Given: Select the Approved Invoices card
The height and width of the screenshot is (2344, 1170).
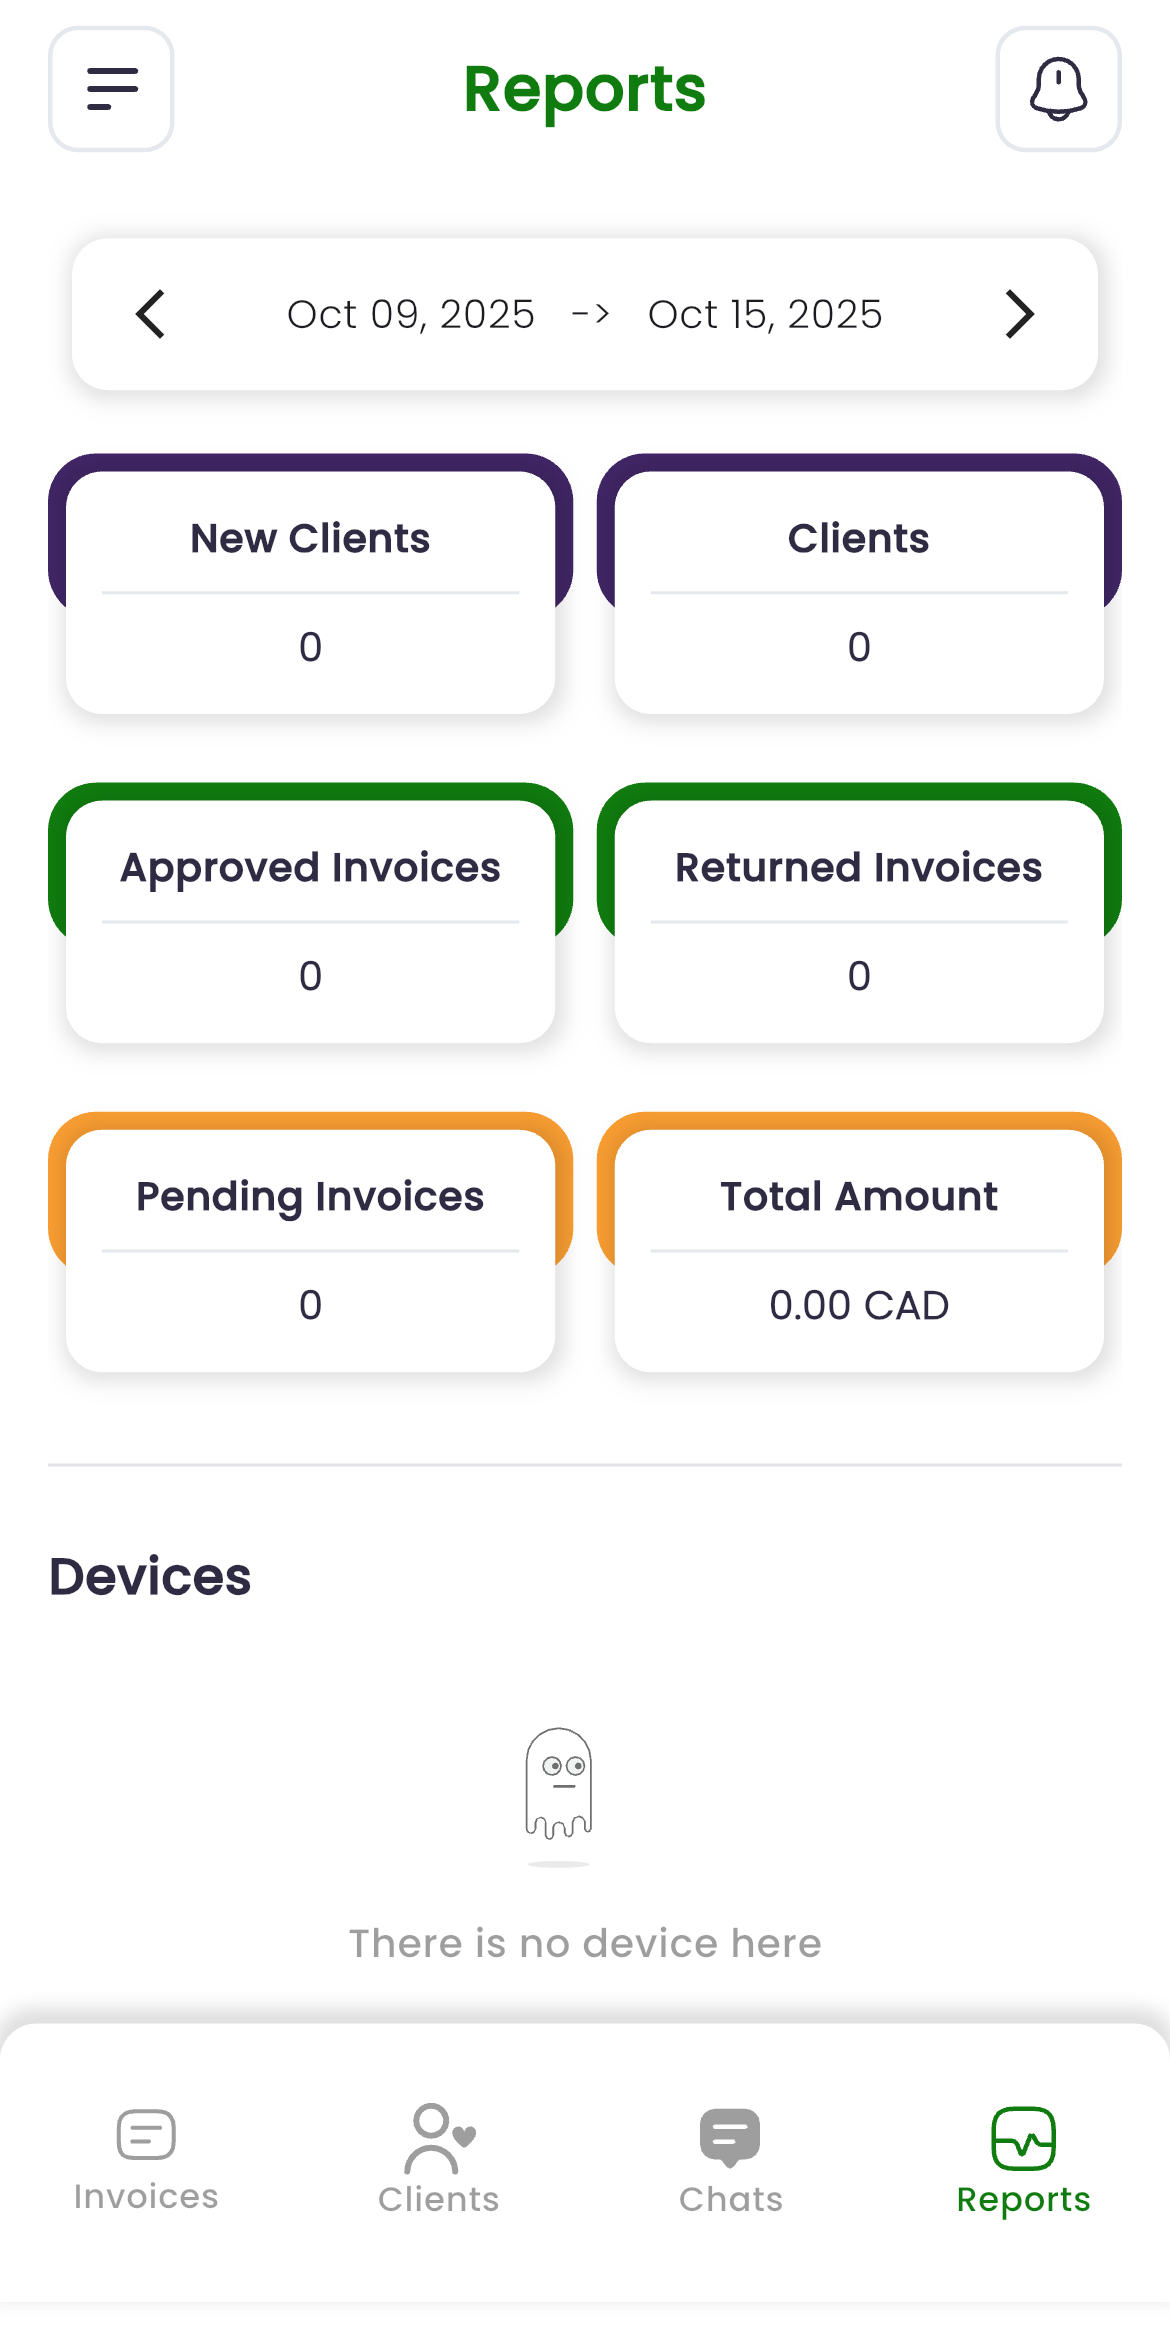Looking at the screenshot, I should point(310,921).
